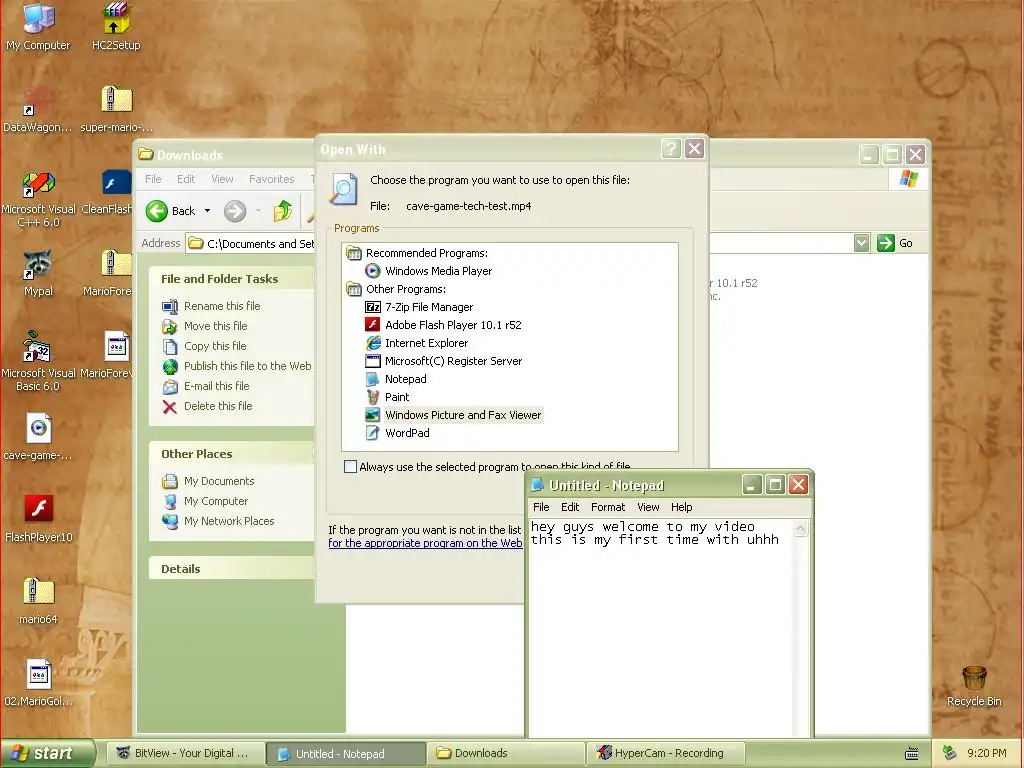Select Windows Picture and Fax Viewer
The height and width of the screenshot is (768, 1024).
pyautogui.click(x=454, y=415)
